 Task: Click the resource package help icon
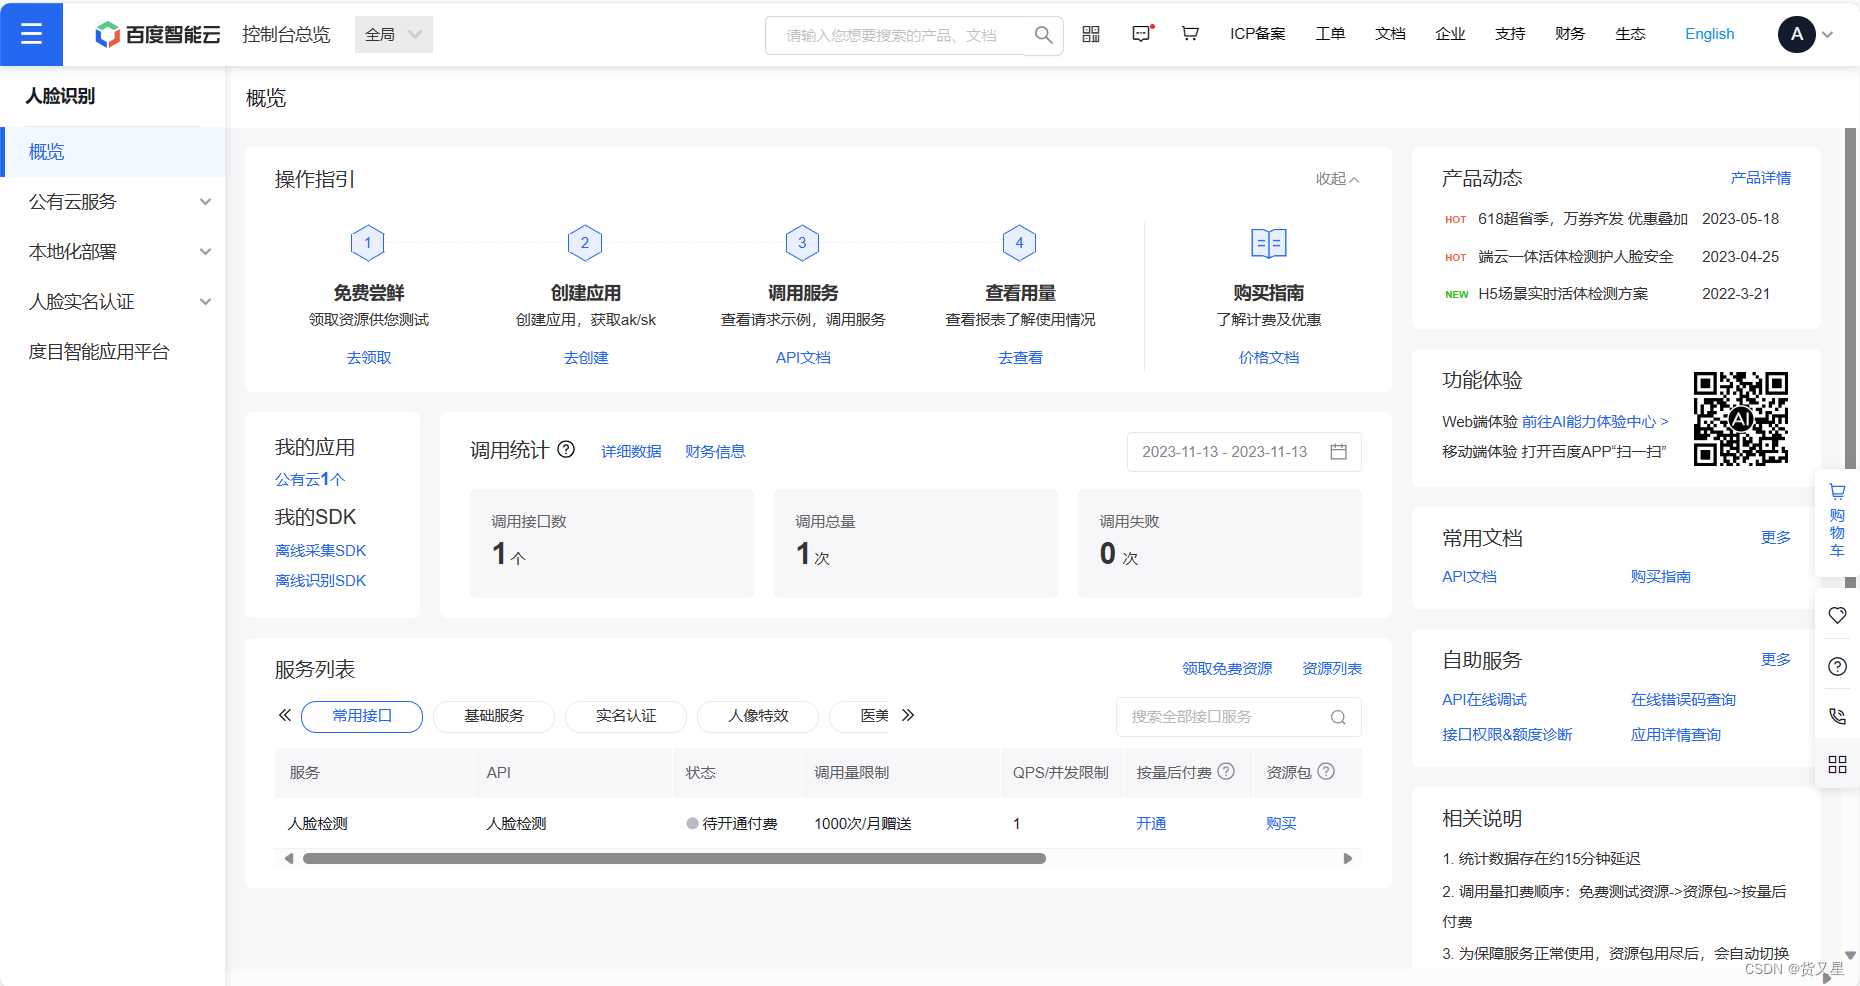coord(1326,772)
